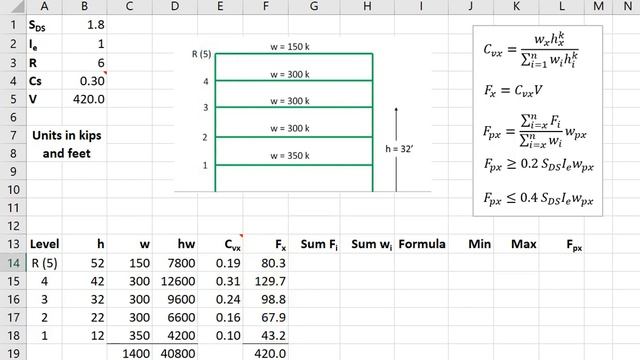Click the Fx value 129.7 cell

pyautogui.click(x=266, y=281)
